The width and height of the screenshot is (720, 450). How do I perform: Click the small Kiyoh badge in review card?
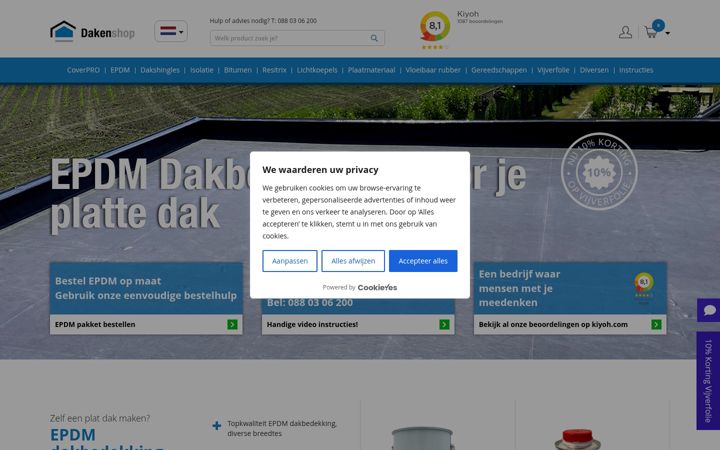point(644,287)
